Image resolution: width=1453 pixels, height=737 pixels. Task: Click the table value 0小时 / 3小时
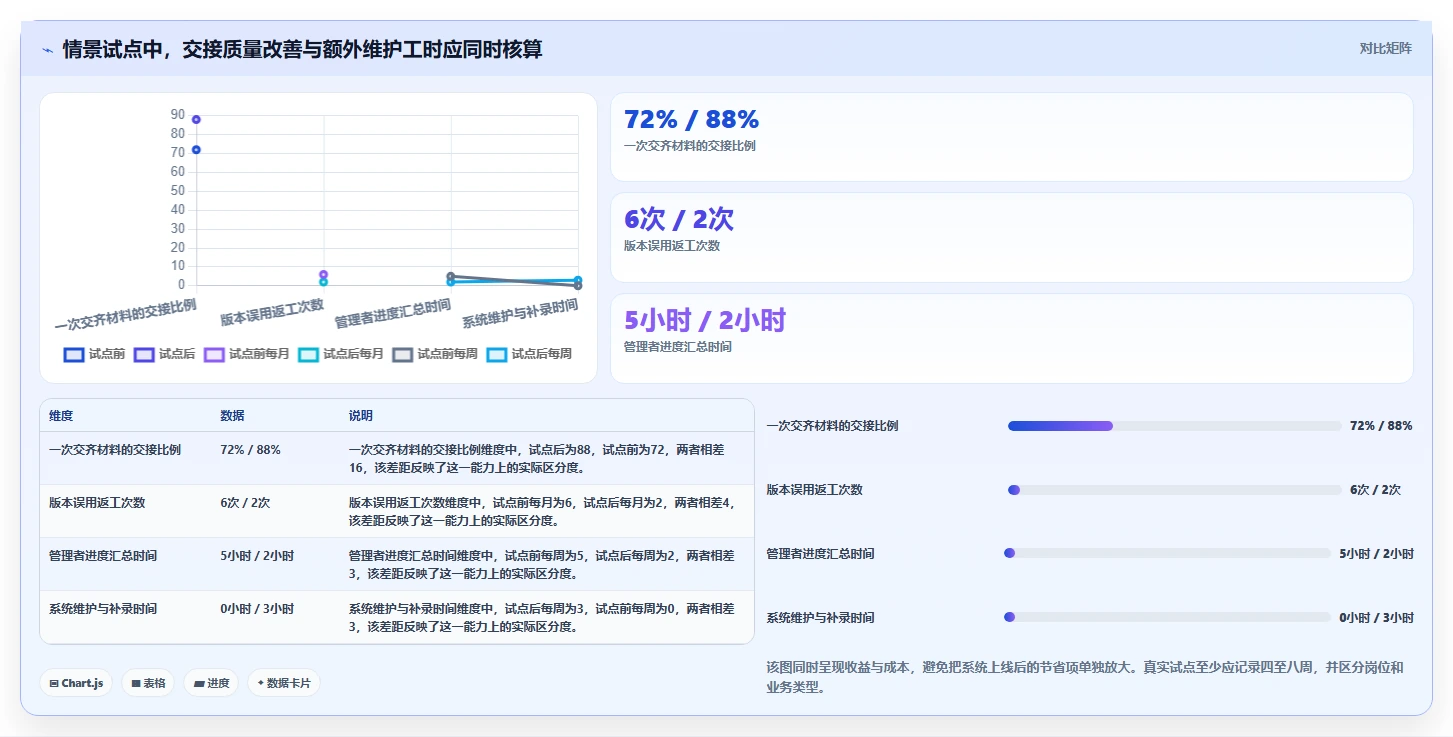pyautogui.click(x=257, y=608)
